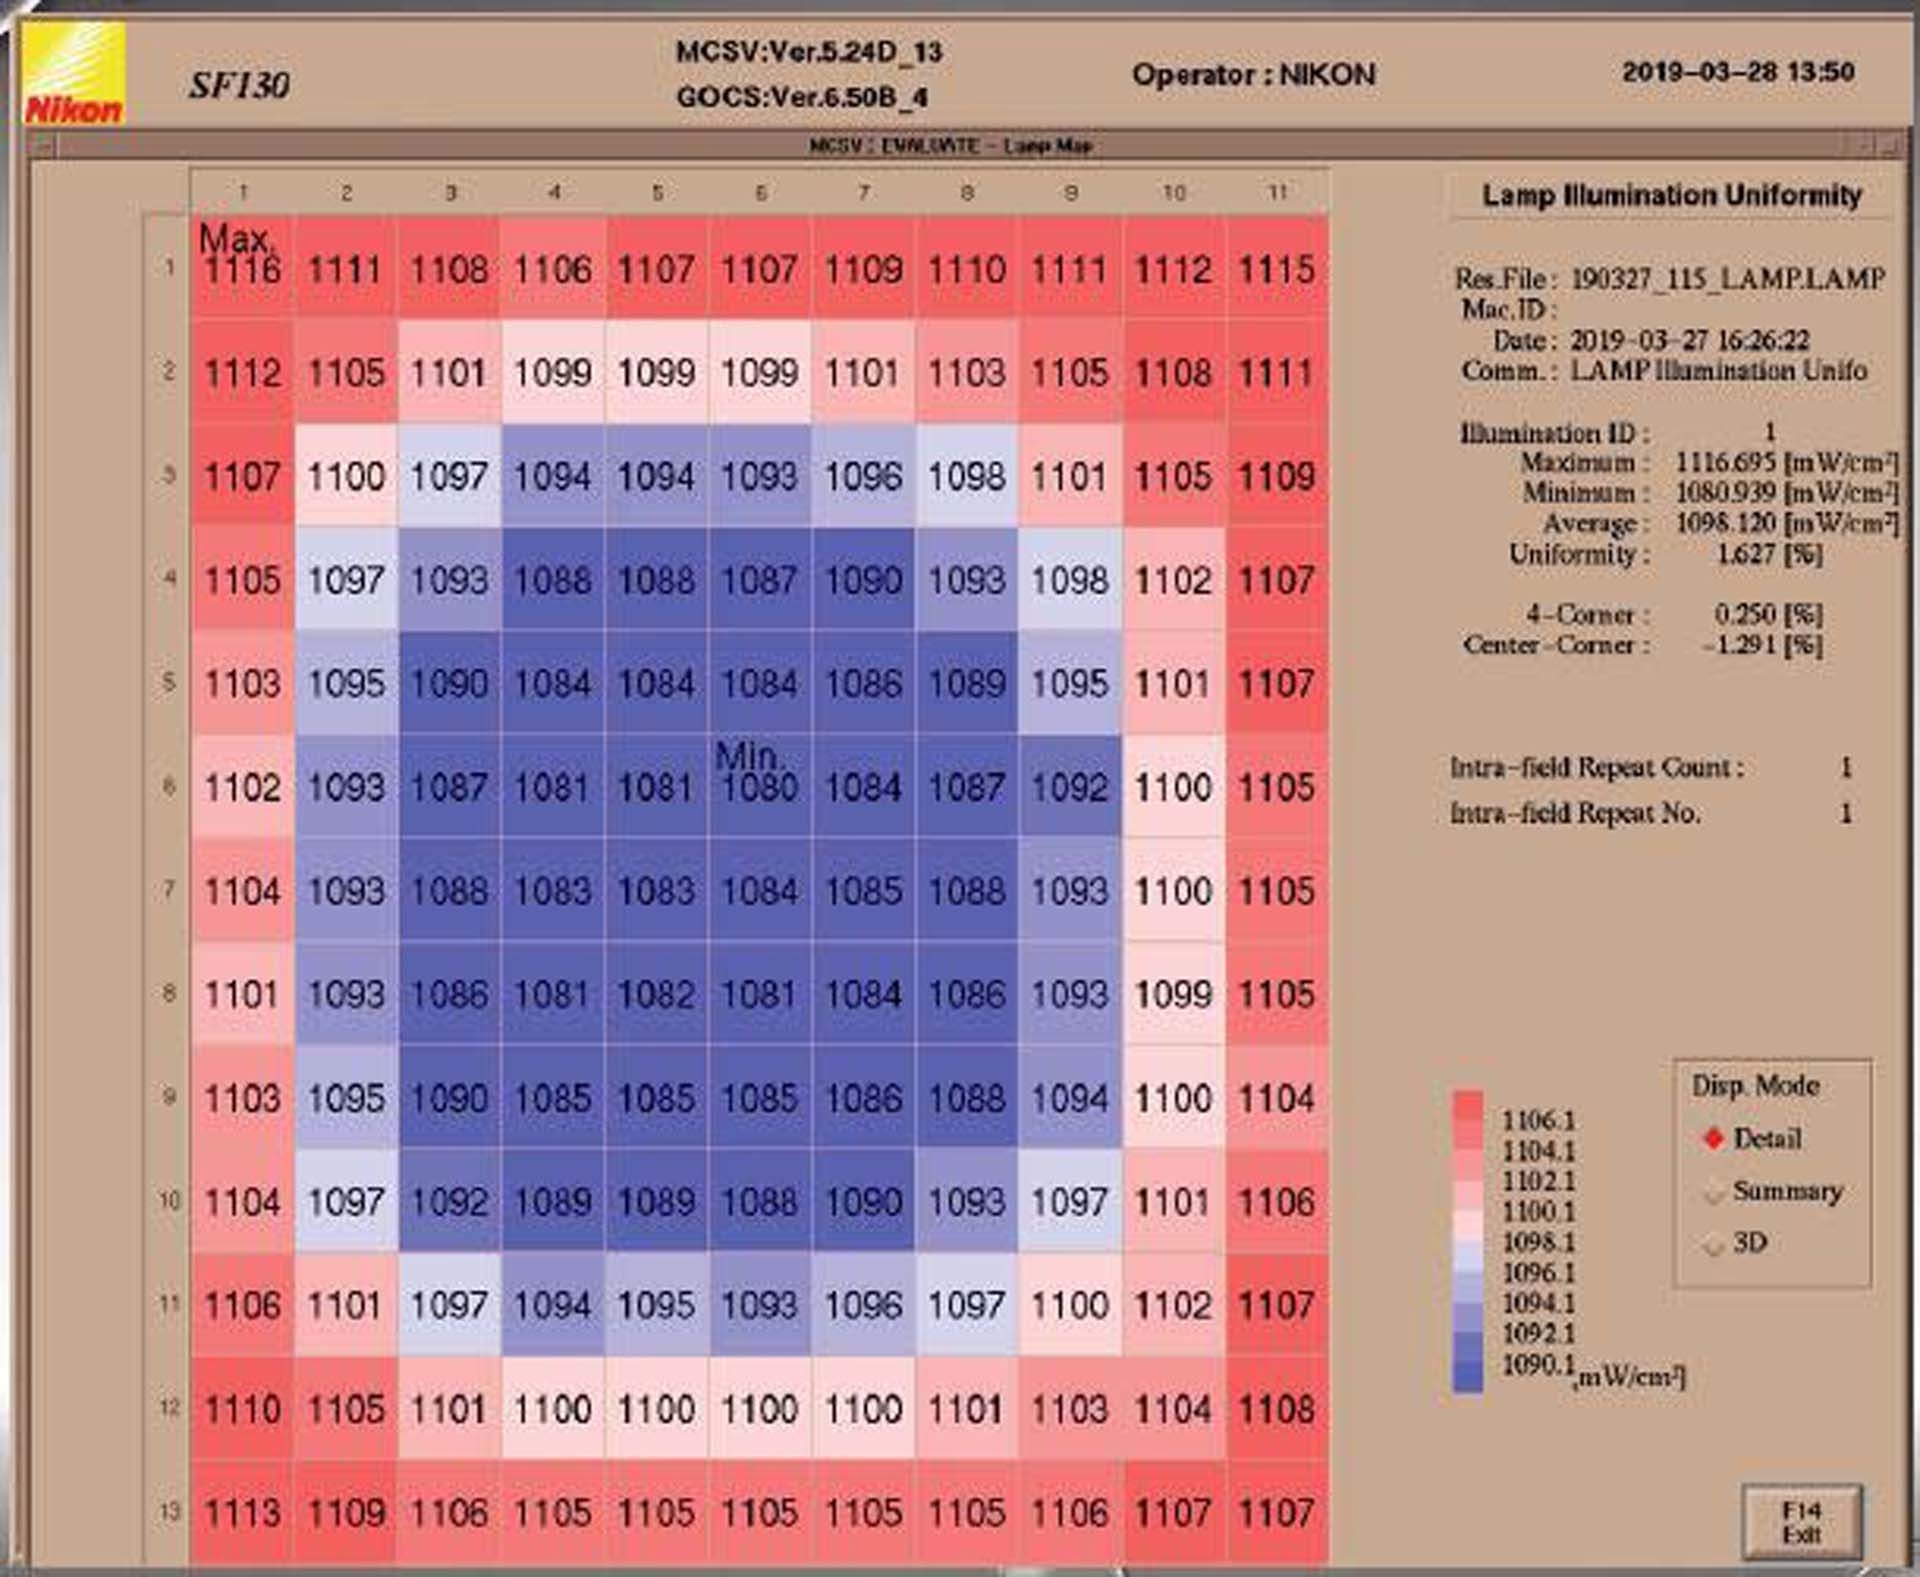Click the Minimum value 1080.939
The height and width of the screenshot is (1577, 1920).
click(x=1727, y=492)
